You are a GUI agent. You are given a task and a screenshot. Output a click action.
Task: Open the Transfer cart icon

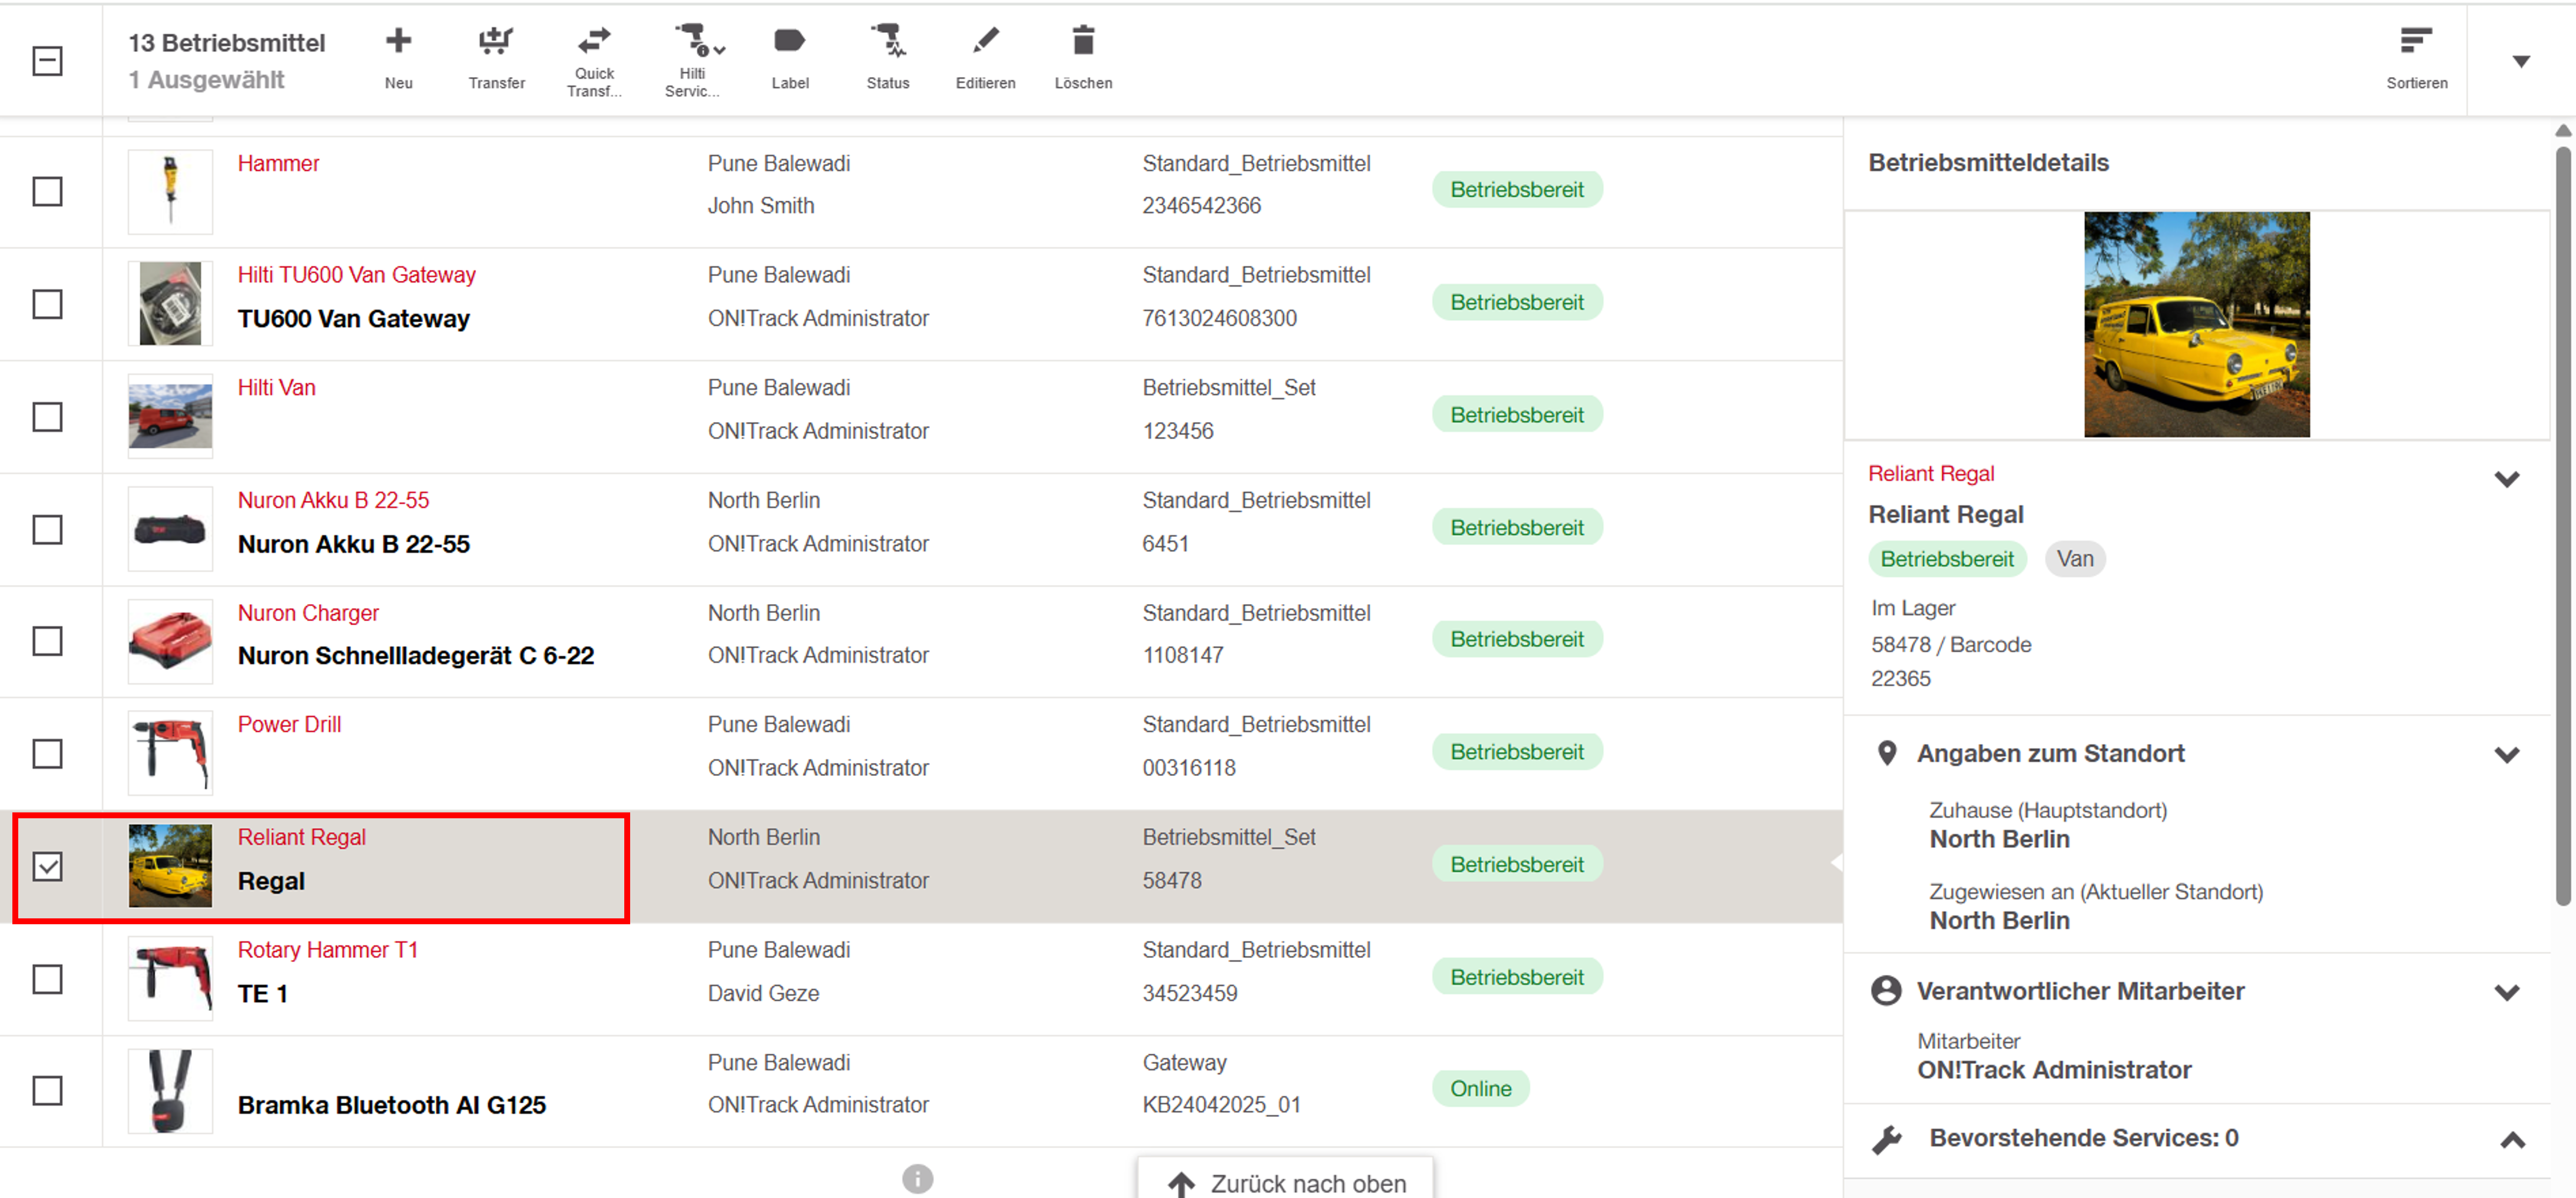pos(496,42)
